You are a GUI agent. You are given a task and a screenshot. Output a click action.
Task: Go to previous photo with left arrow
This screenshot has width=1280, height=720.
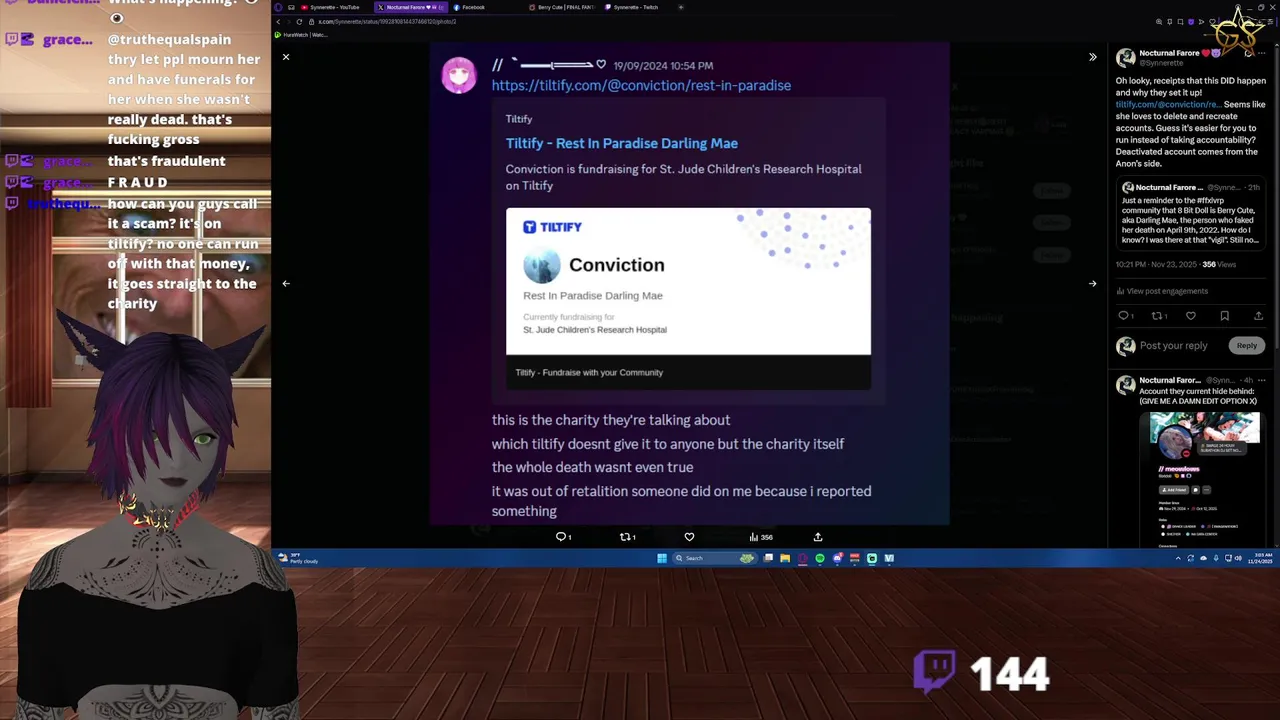pos(286,283)
